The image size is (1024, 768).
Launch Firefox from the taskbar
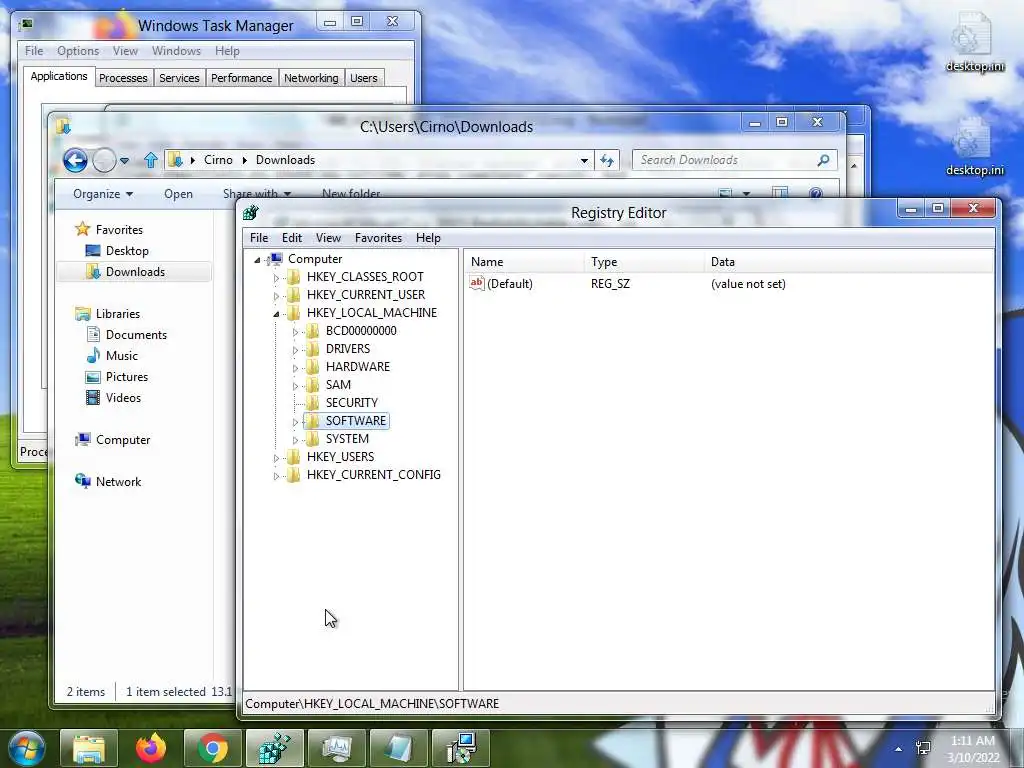pyautogui.click(x=151, y=748)
